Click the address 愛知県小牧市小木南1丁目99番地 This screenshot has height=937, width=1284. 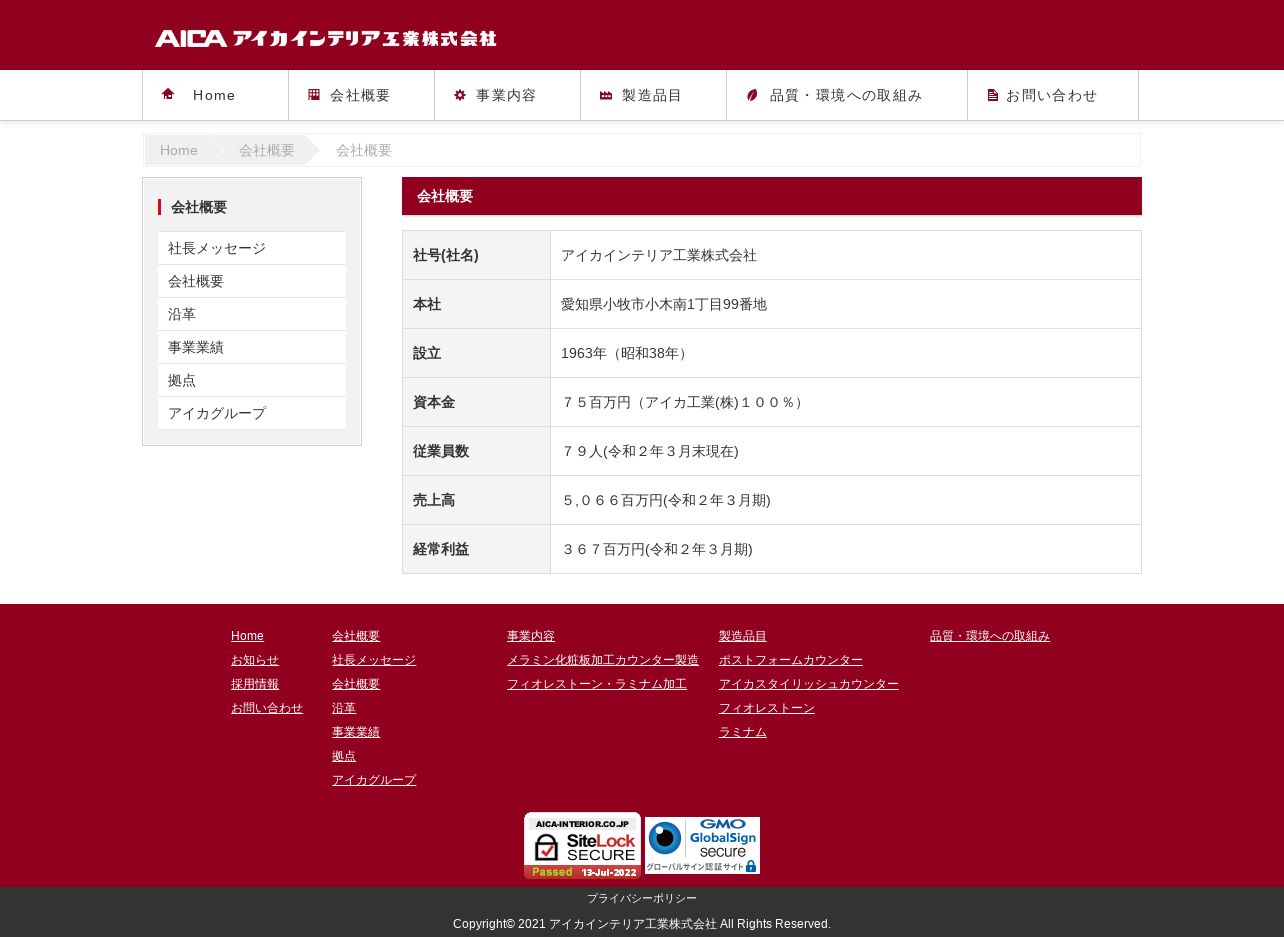[664, 304]
